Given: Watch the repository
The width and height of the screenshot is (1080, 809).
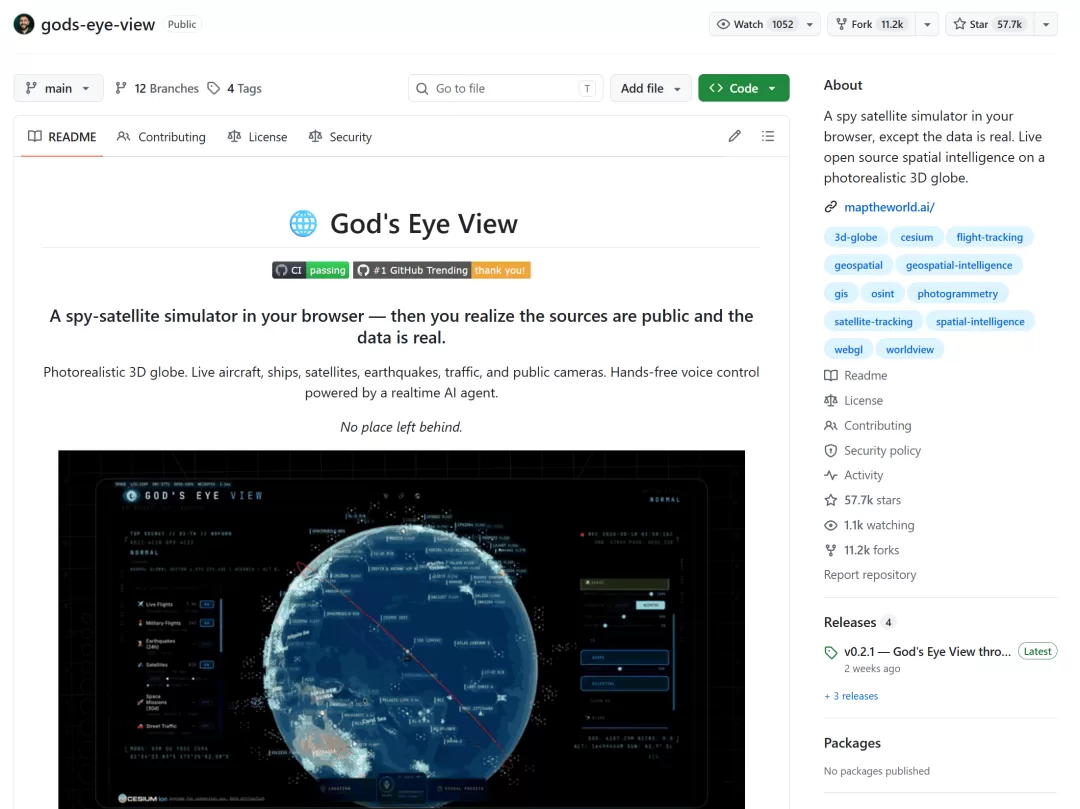Looking at the screenshot, I should point(755,24).
